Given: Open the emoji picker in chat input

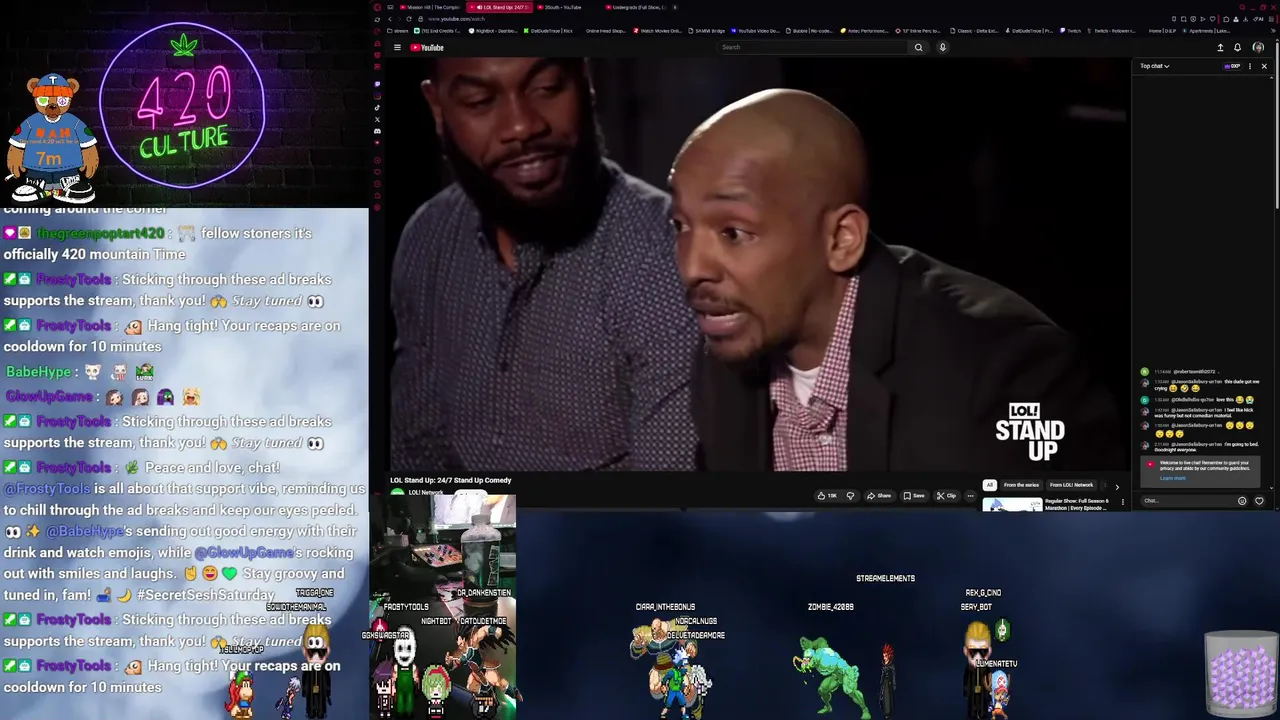Looking at the screenshot, I should (1242, 501).
